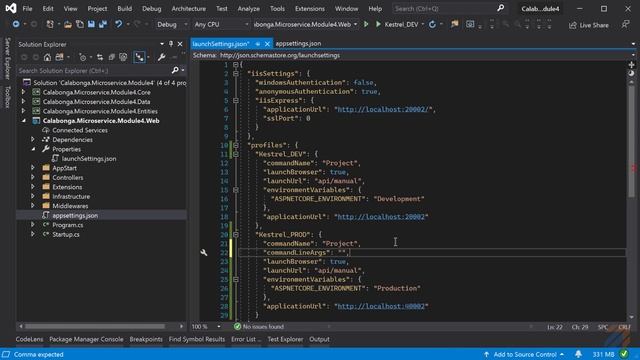The height and width of the screenshot is (360, 640).
Task: Toggle Show All Files in Solution Explorer
Action: [x=123, y=57]
